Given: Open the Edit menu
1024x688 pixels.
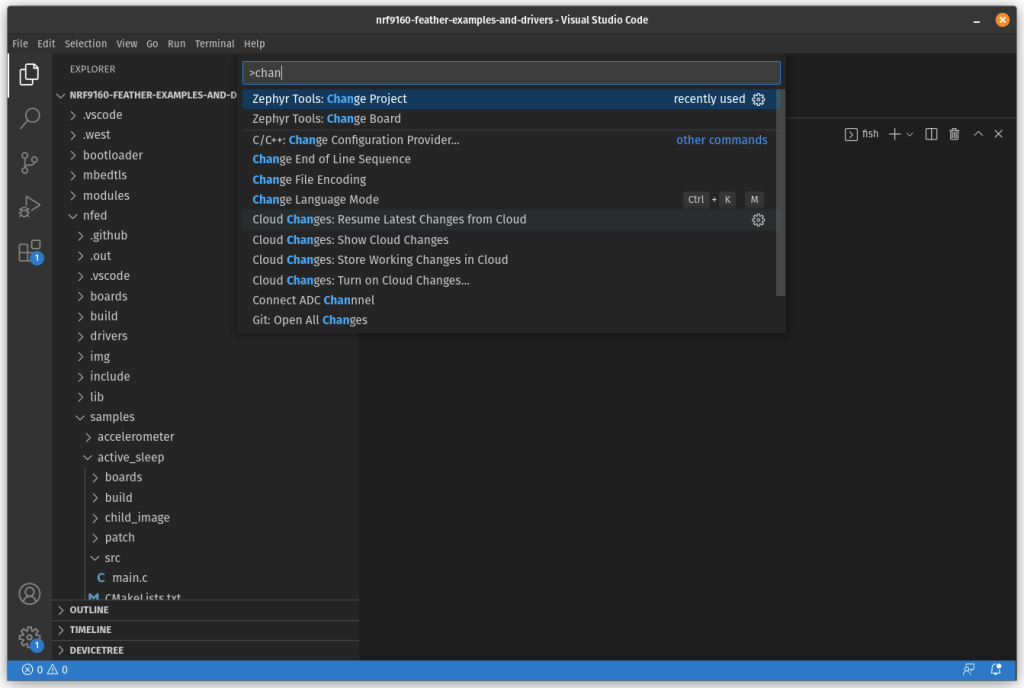Looking at the screenshot, I should (x=46, y=44).
